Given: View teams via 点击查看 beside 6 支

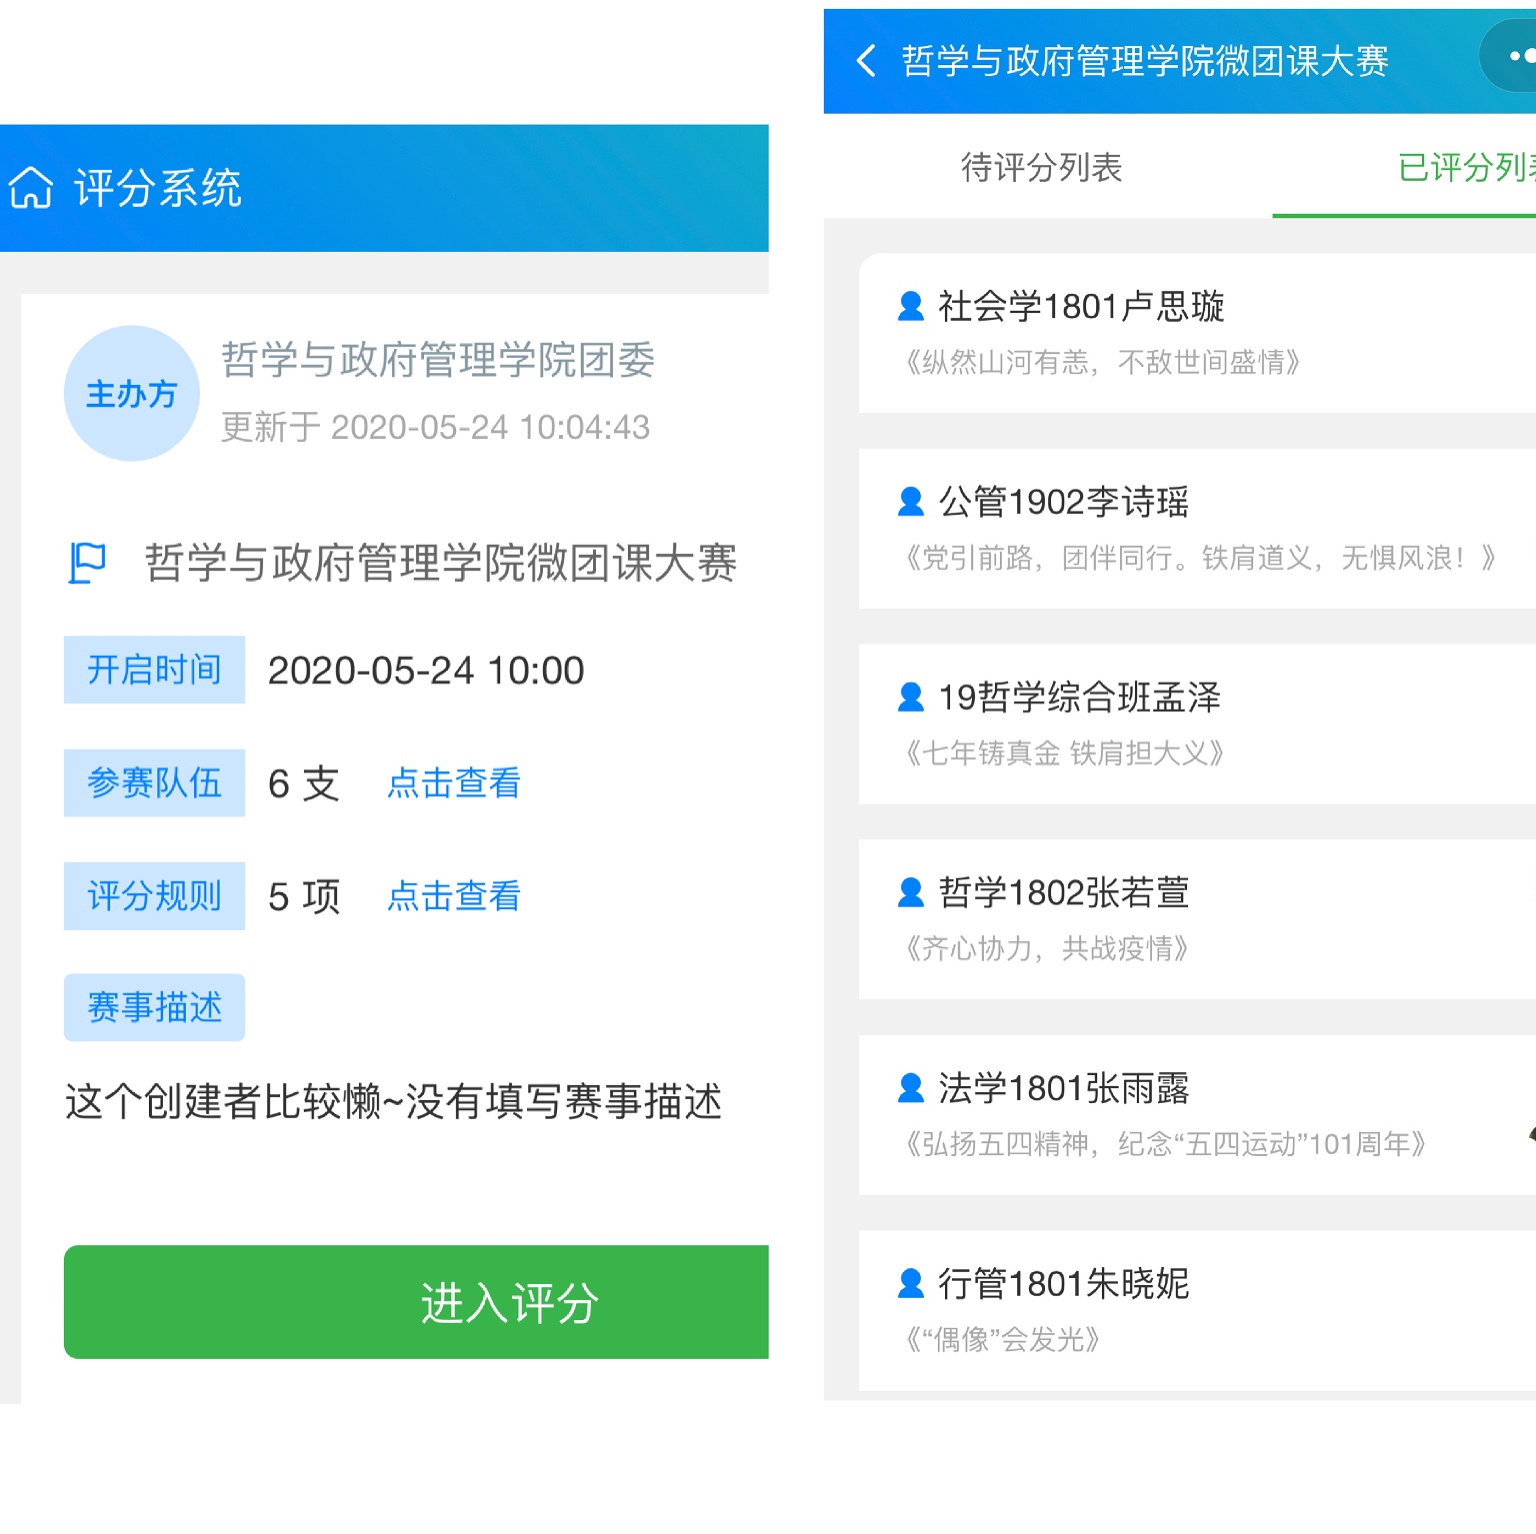Looking at the screenshot, I should coord(454,783).
